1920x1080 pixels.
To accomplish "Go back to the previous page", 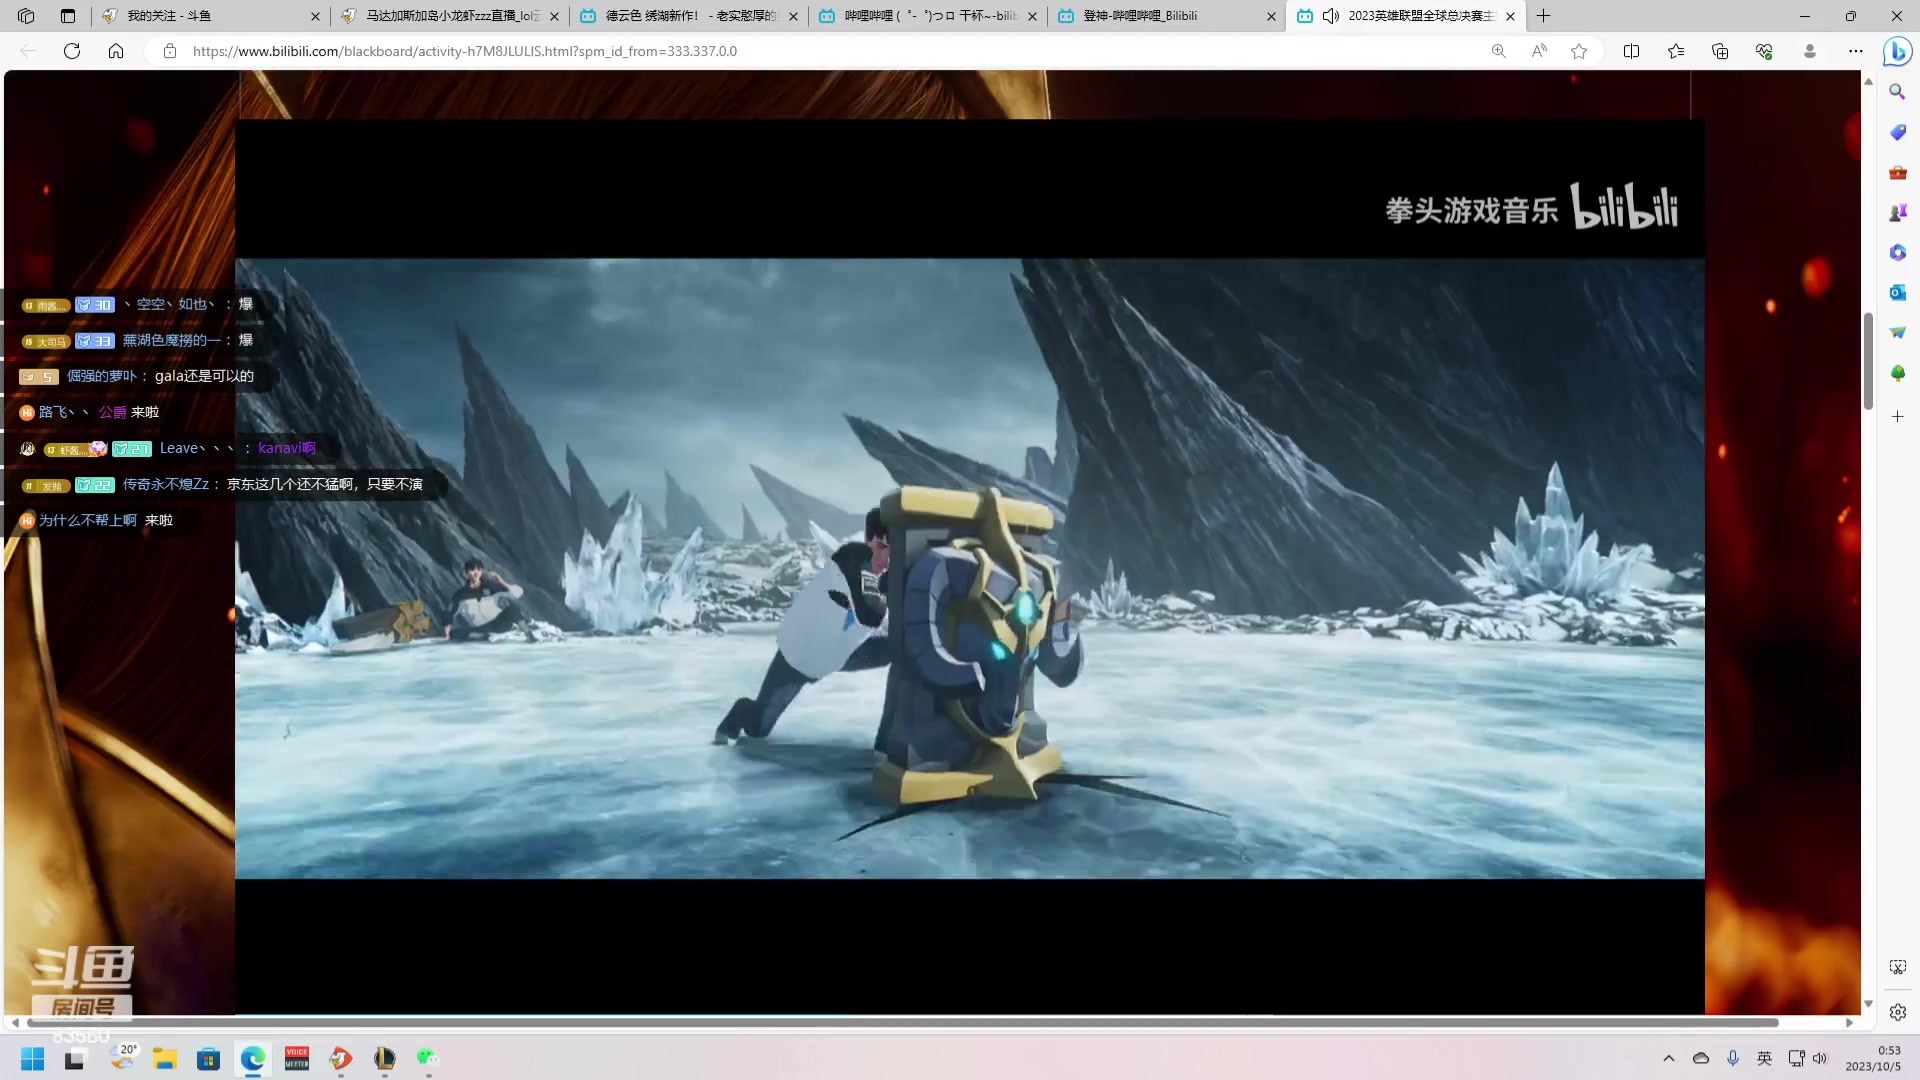I will pyautogui.click(x=28, y=51).
